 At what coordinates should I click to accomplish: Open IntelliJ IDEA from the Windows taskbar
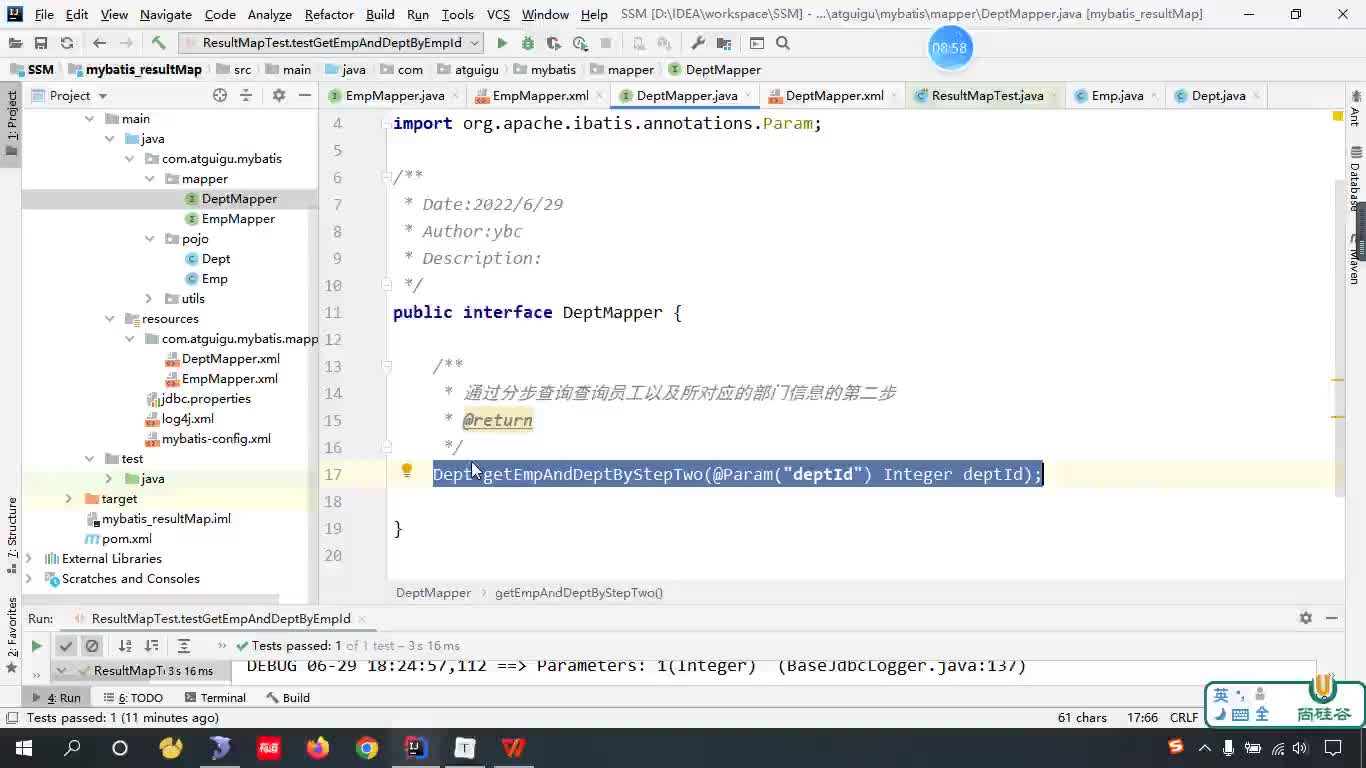click(416, 747)
